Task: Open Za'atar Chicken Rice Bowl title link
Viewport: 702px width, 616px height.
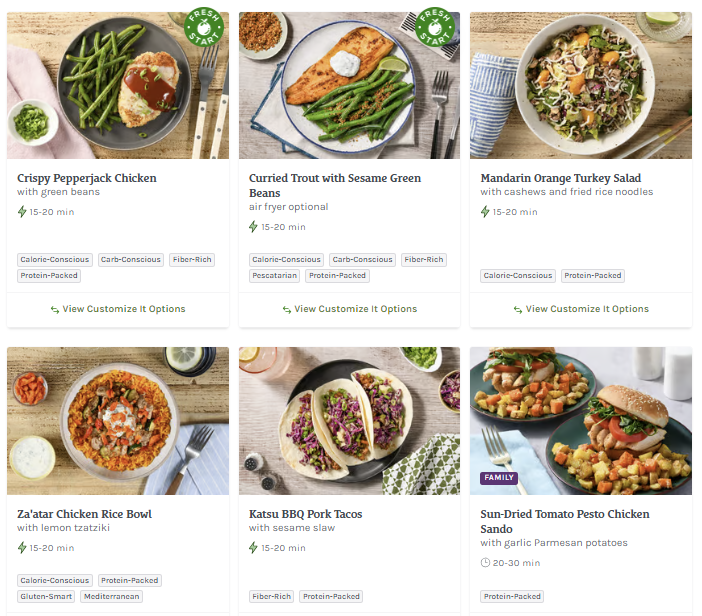Action: 84,514
